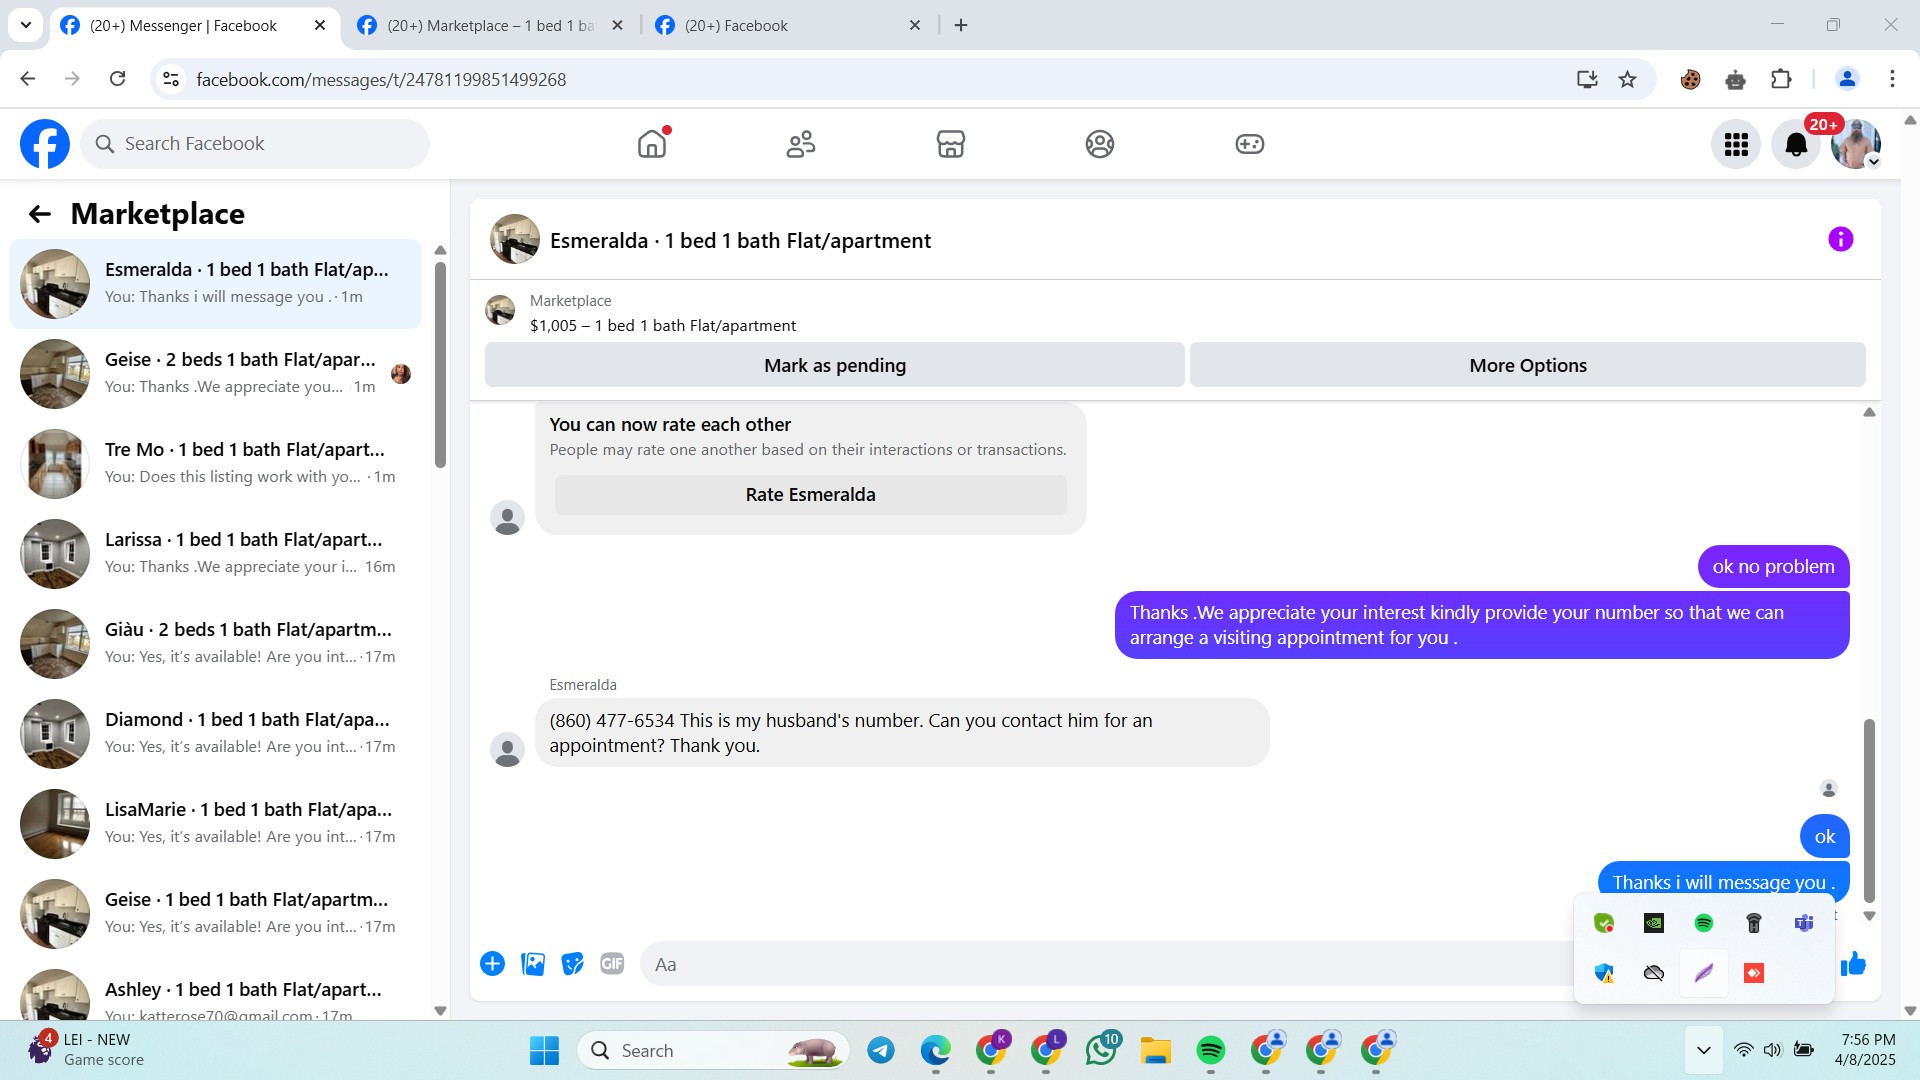Open the Notifications bell icon
This screenshot has height=1080, width=1920.
tap(1796, 145)
